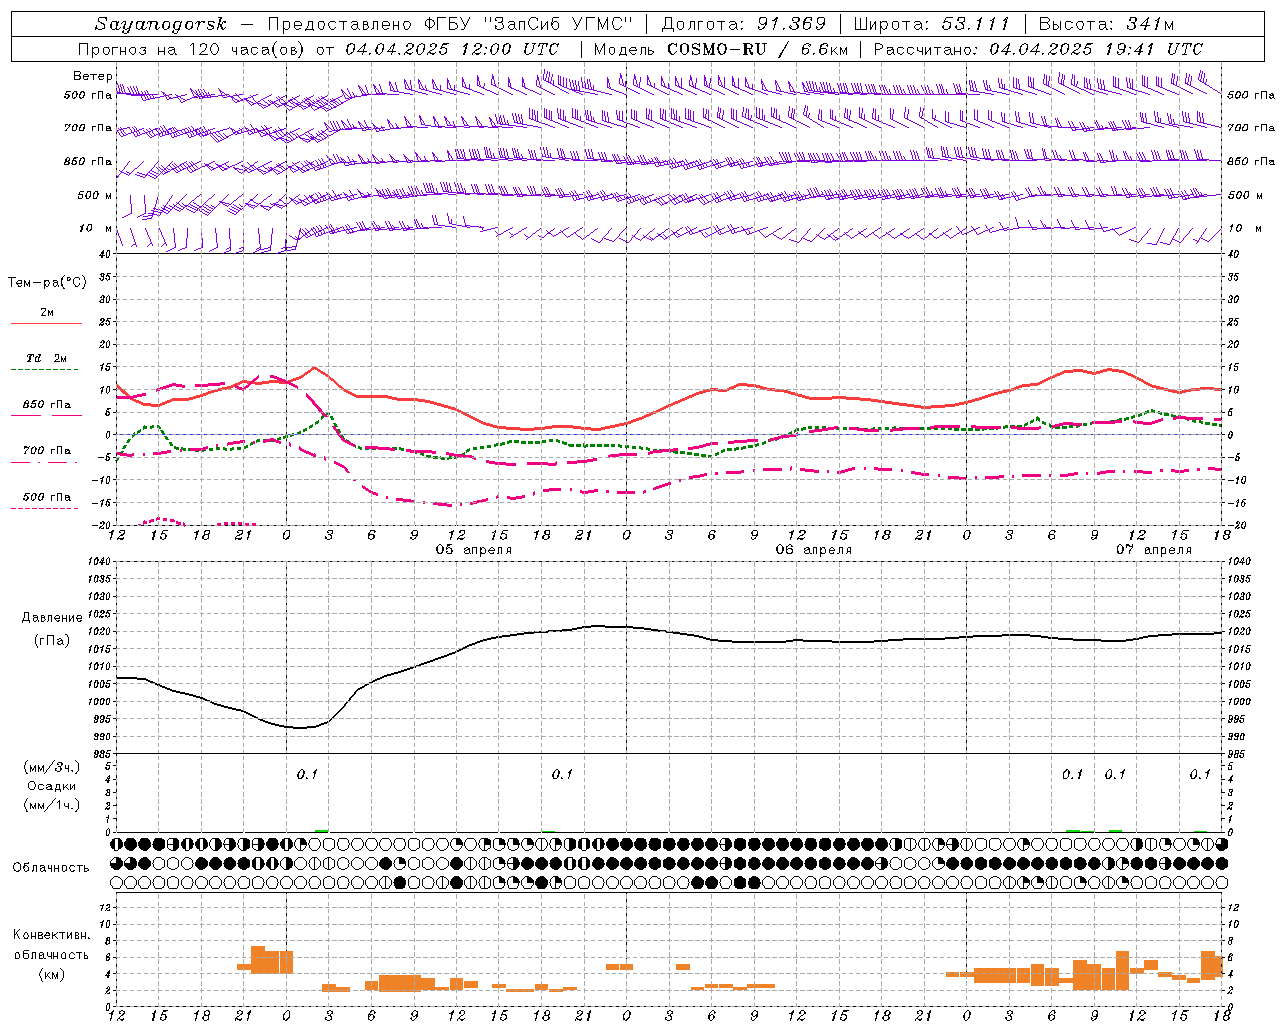Click the '850 гПа' temperature legend line

pyautogui.click(x=46, y=415)
